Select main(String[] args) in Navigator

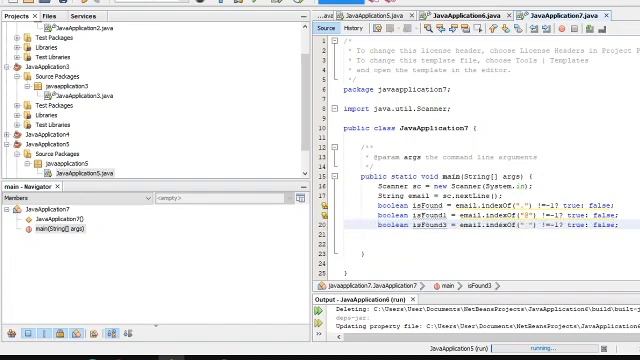coord(60,229)
